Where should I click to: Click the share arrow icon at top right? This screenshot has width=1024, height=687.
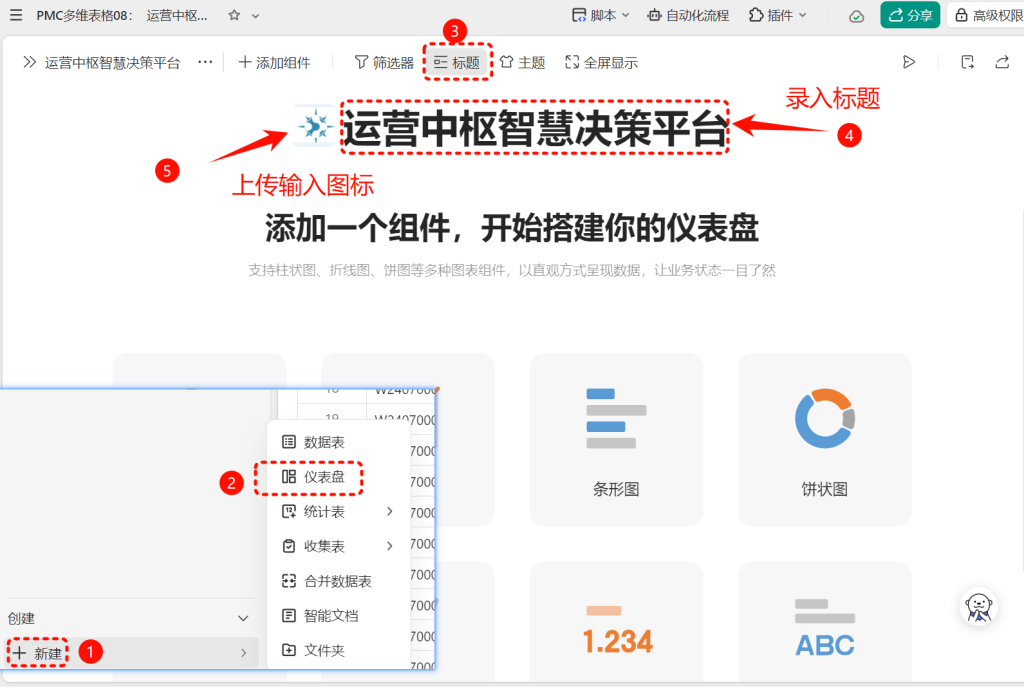pyautogui.click(x=1002, y=62)
